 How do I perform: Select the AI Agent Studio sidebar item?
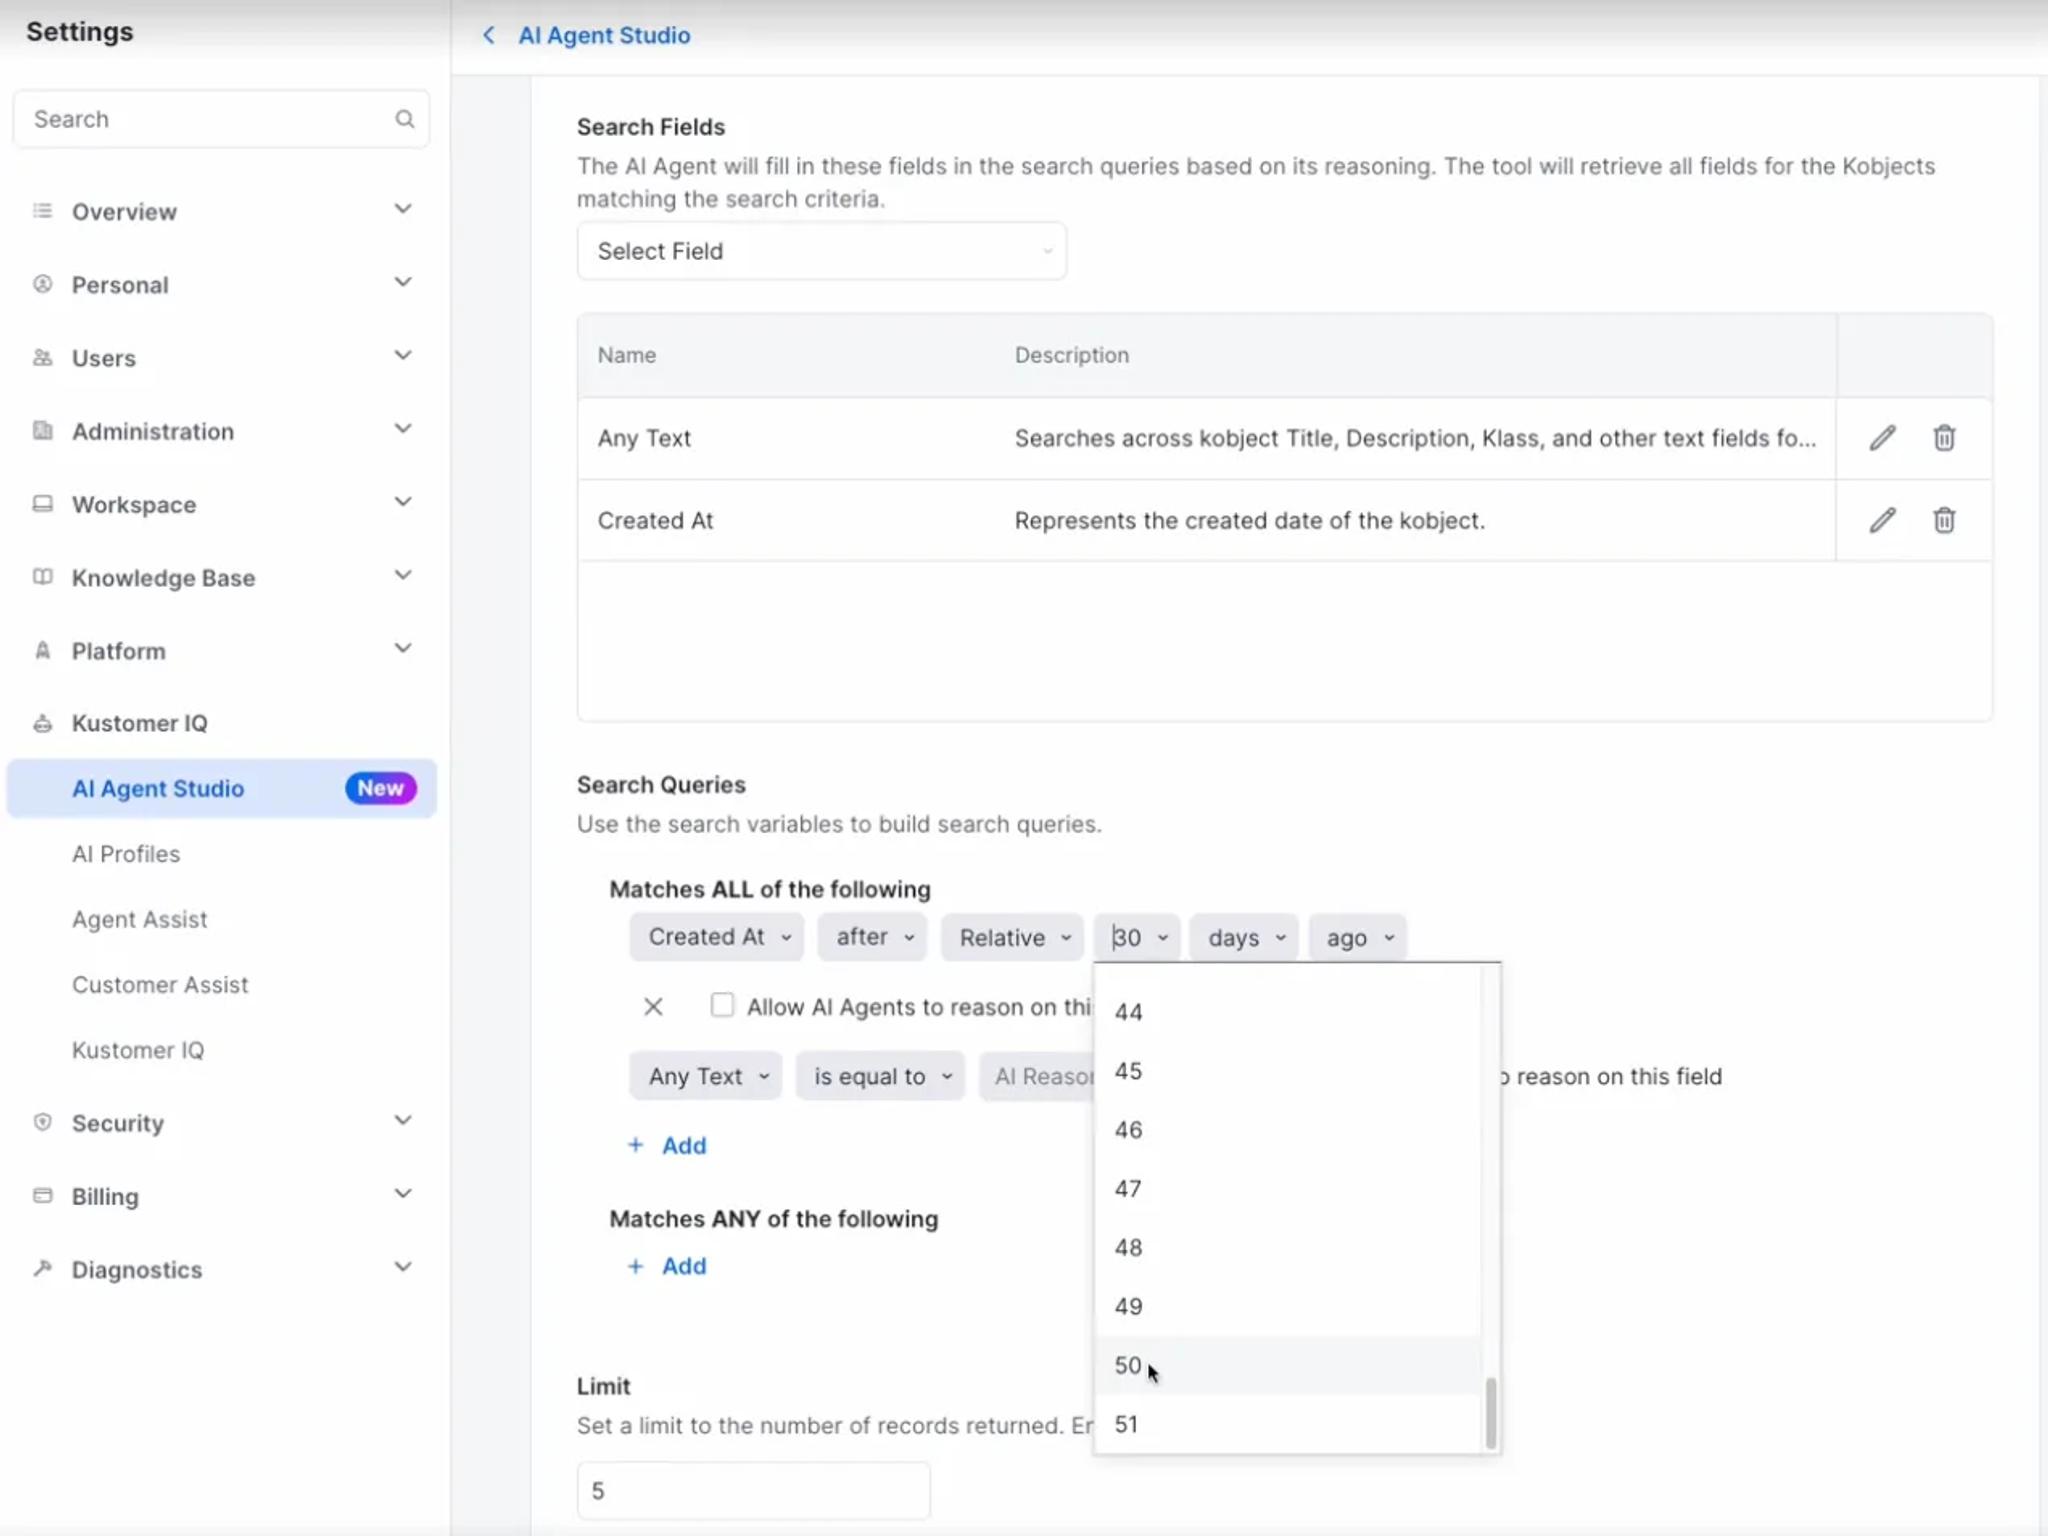[221, 788]
